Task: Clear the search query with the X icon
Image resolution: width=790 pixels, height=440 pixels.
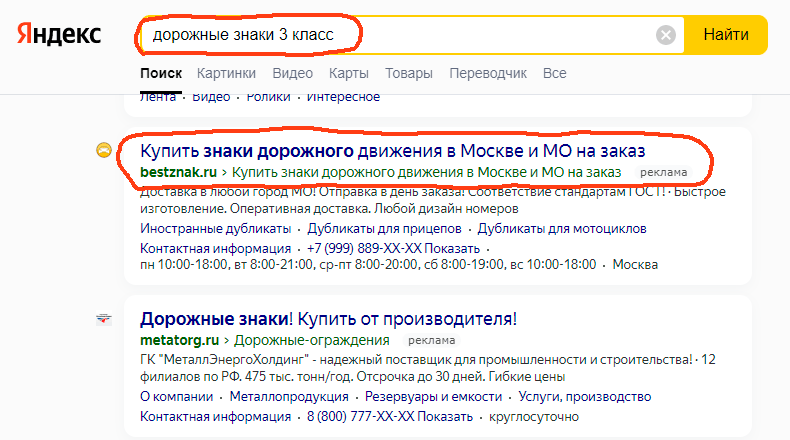Action: [x=666, y=35]
